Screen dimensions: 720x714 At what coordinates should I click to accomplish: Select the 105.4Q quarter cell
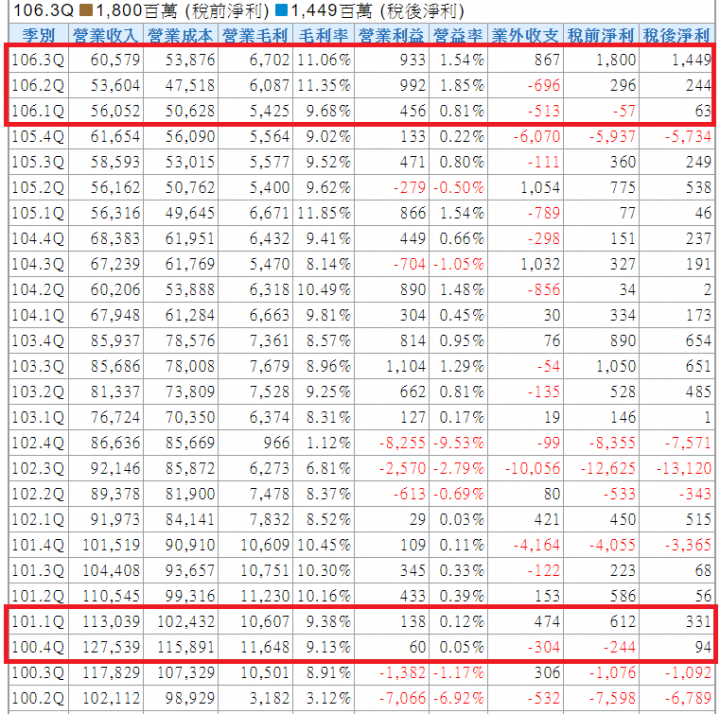point(39,136)
